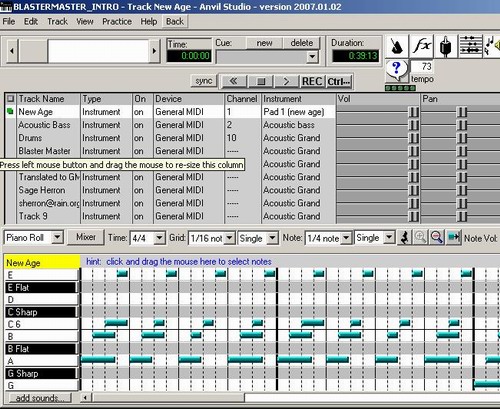
Task: Click the Back menu button
Action: point(175,22)
